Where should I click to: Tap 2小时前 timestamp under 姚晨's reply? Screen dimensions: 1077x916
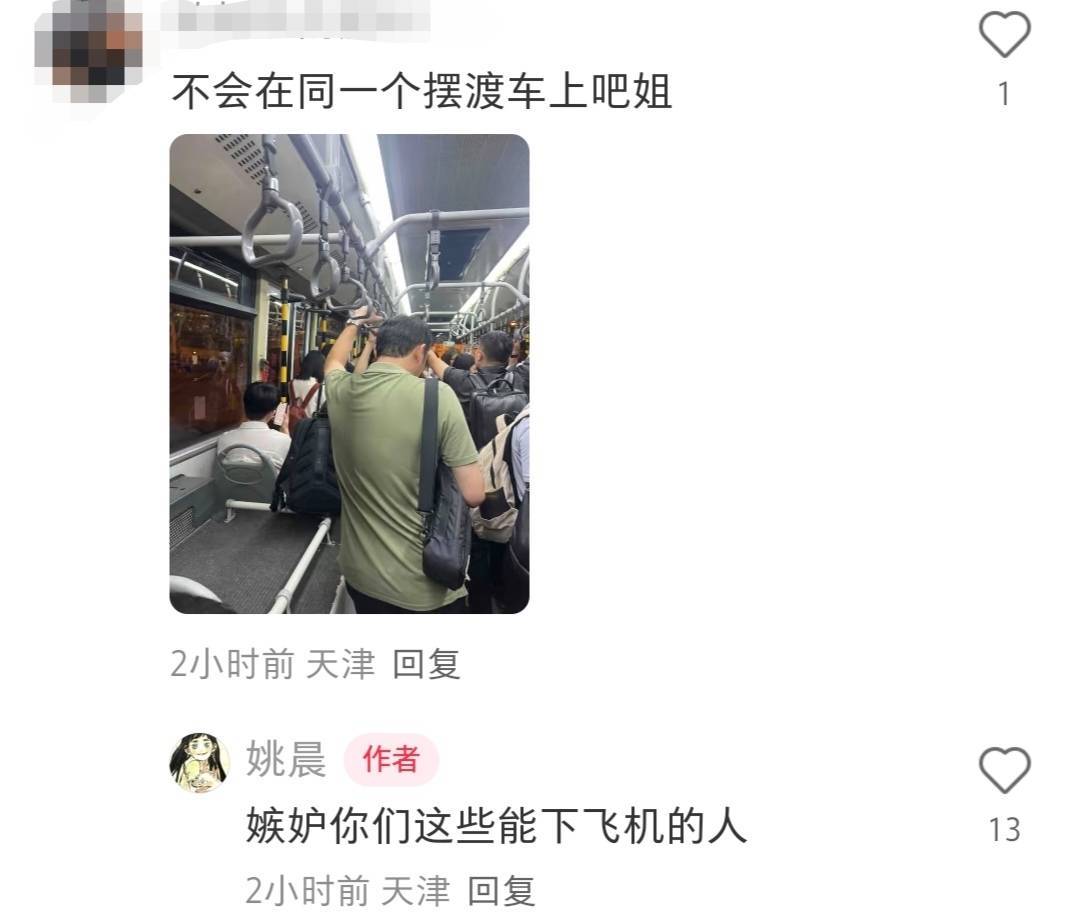307,891
